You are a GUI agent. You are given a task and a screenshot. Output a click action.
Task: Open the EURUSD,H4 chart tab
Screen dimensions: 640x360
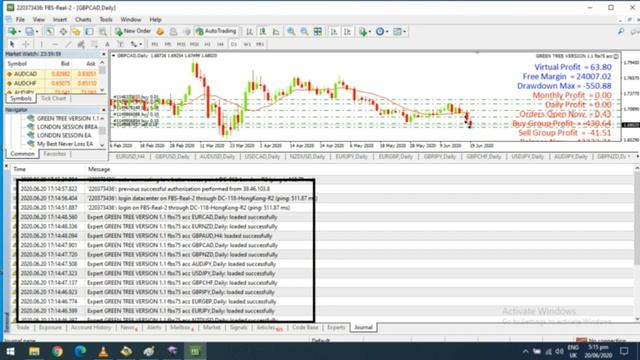pyautogui.click(x=130, y=157)
